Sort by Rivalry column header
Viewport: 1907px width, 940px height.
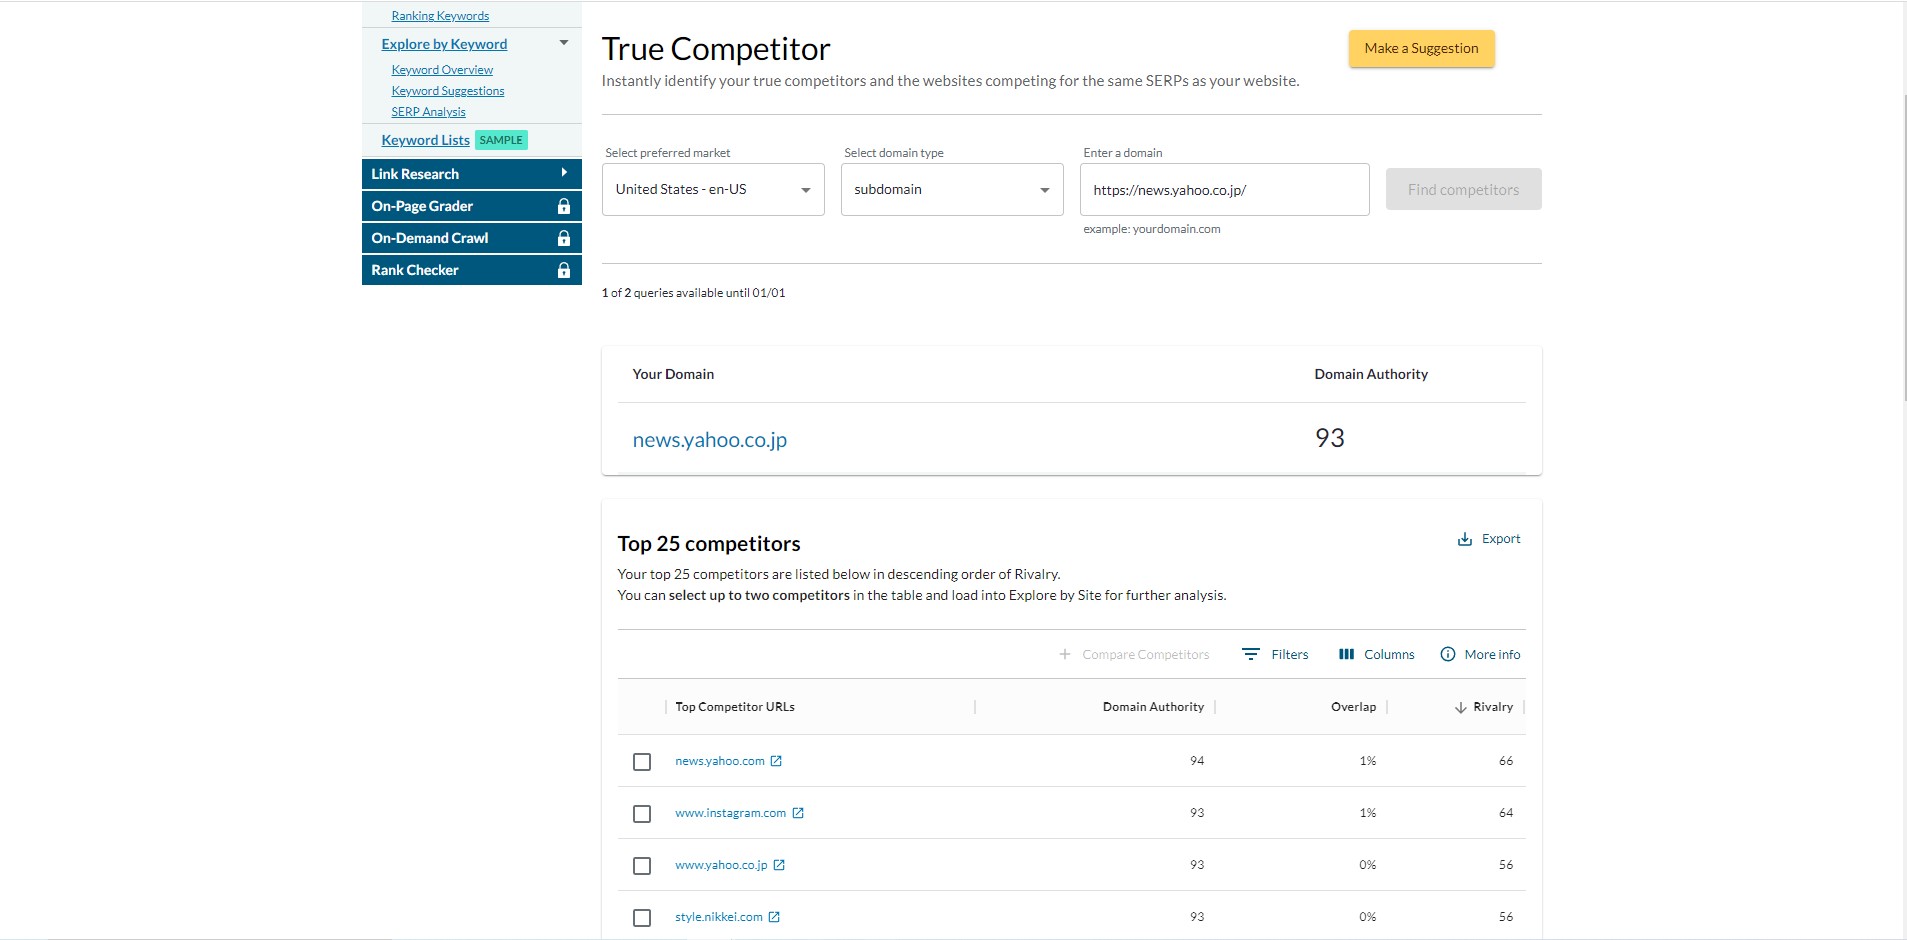[1493, 707]
